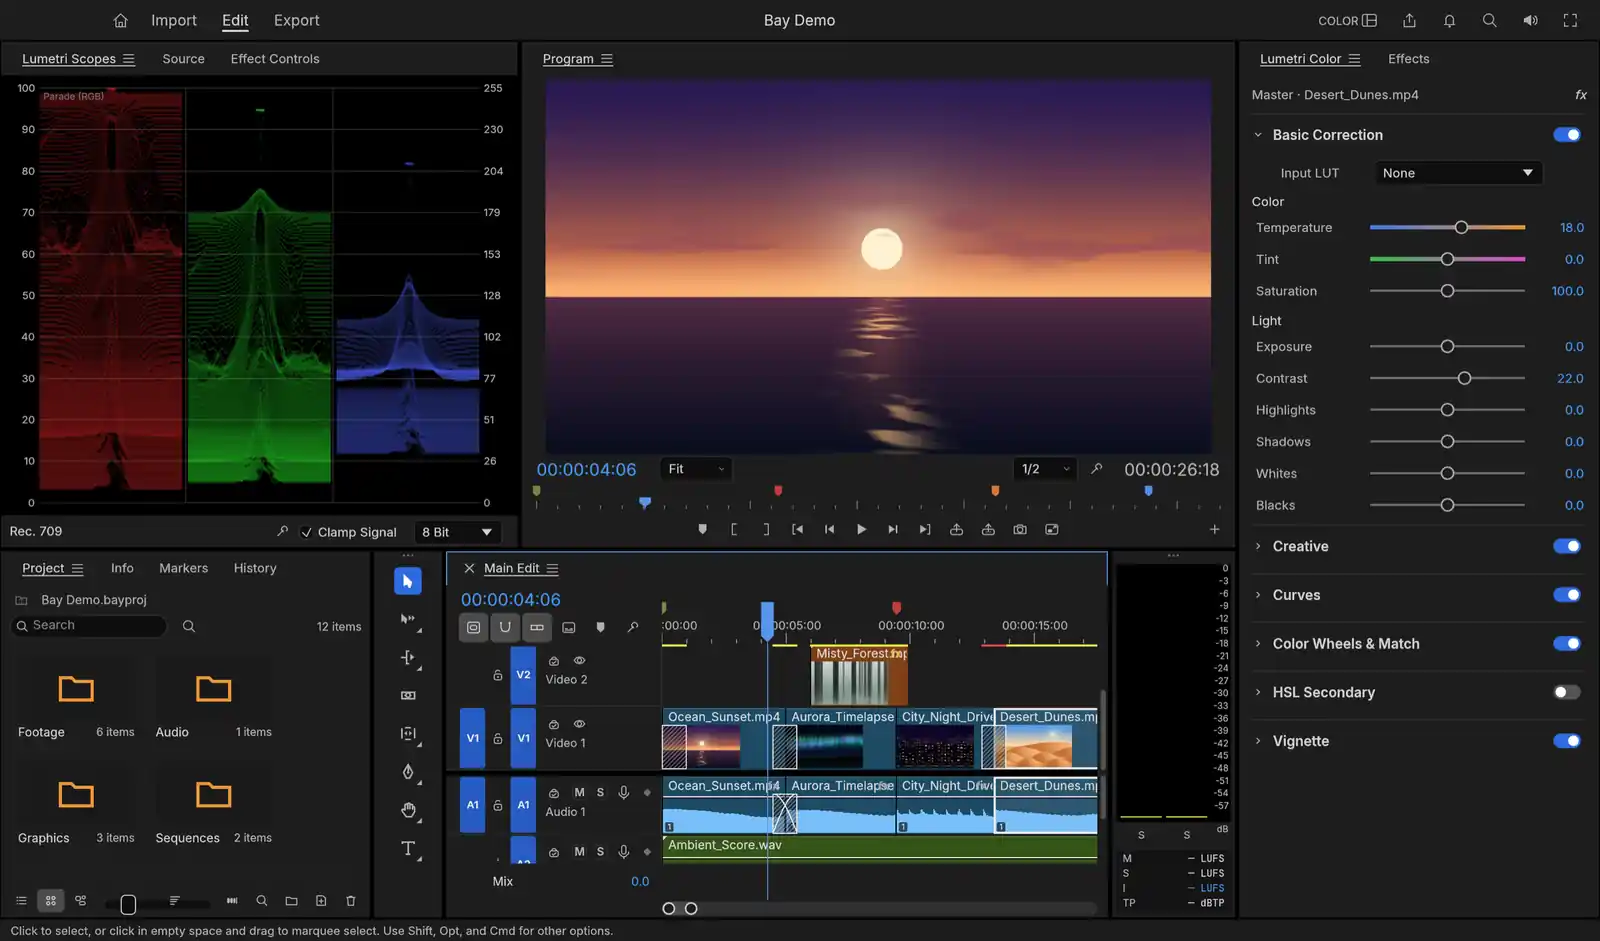Viewport: 1600px width, 941px height.
Task: Switch to the Import workspace
Action: tap(174, 20)
